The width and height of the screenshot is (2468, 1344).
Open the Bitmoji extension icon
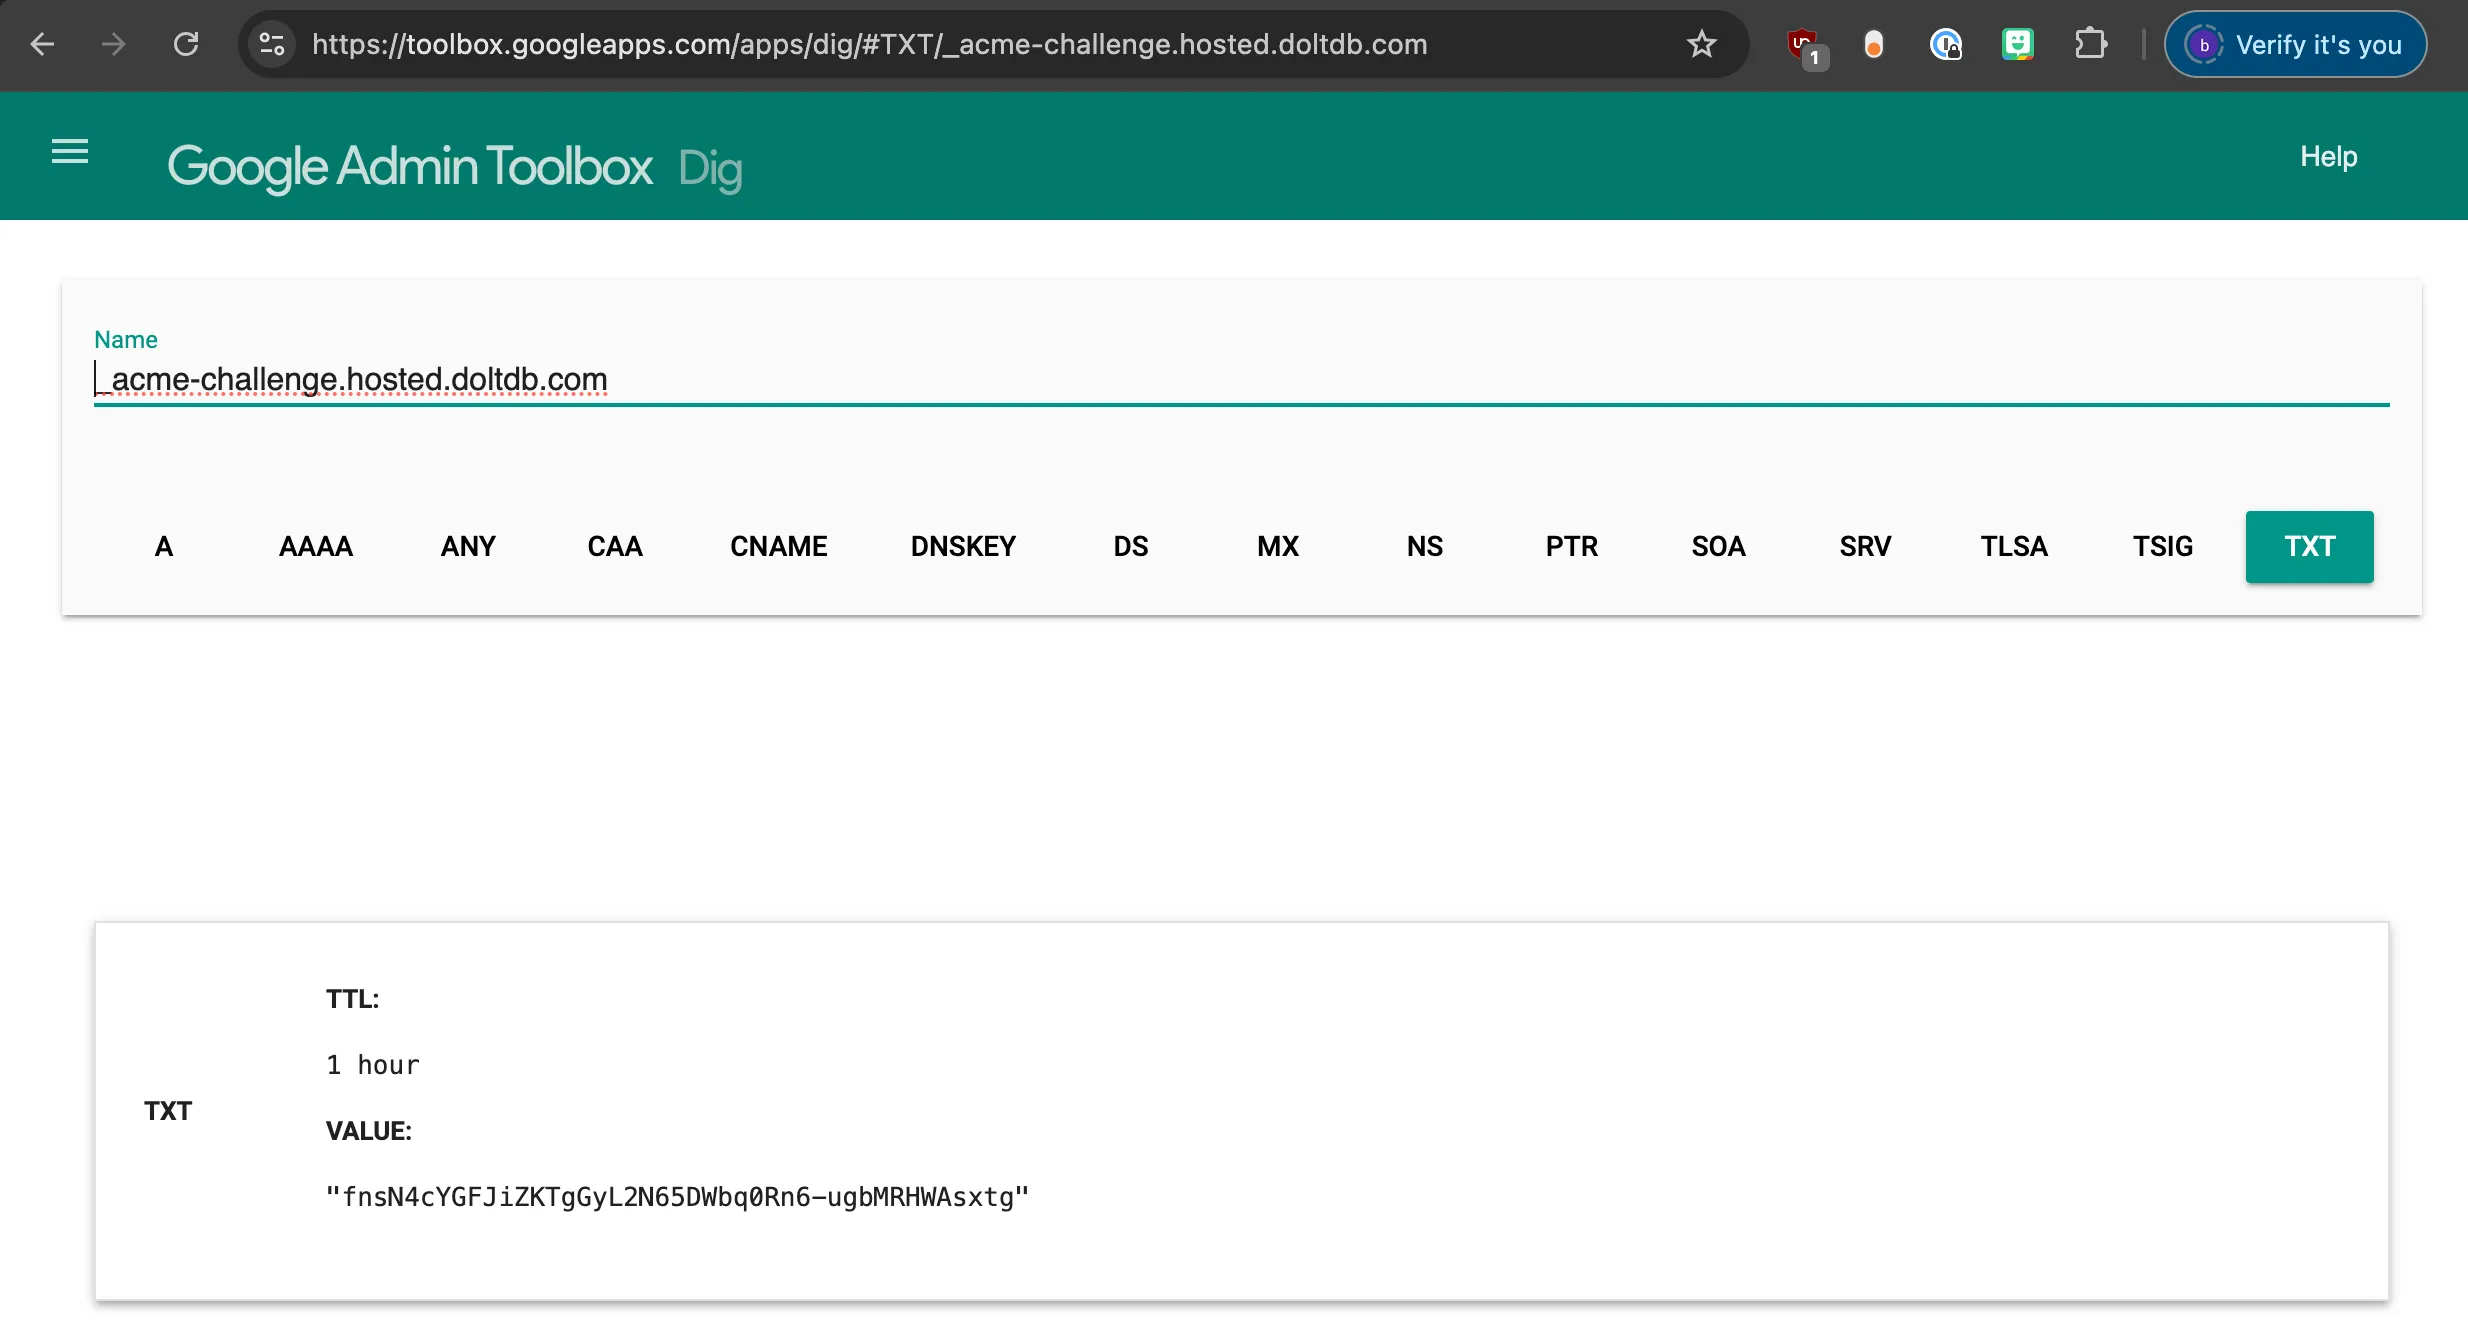[x=2018, y=44]
